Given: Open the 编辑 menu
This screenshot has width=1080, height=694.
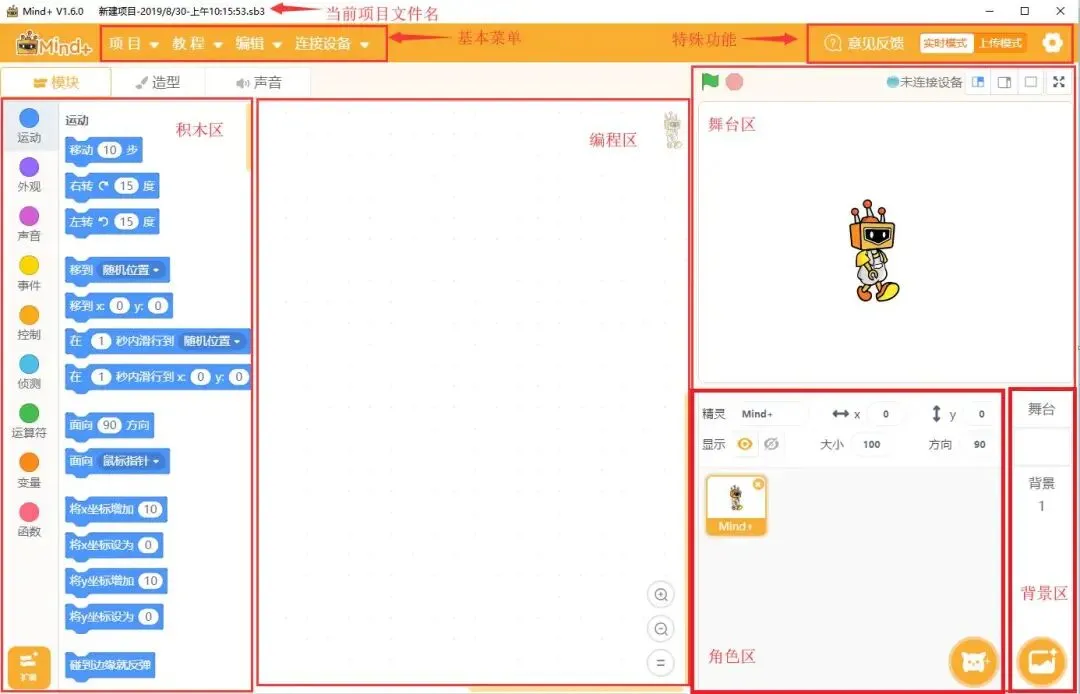Looking at the screenshot, I should (x=258, y=43).
